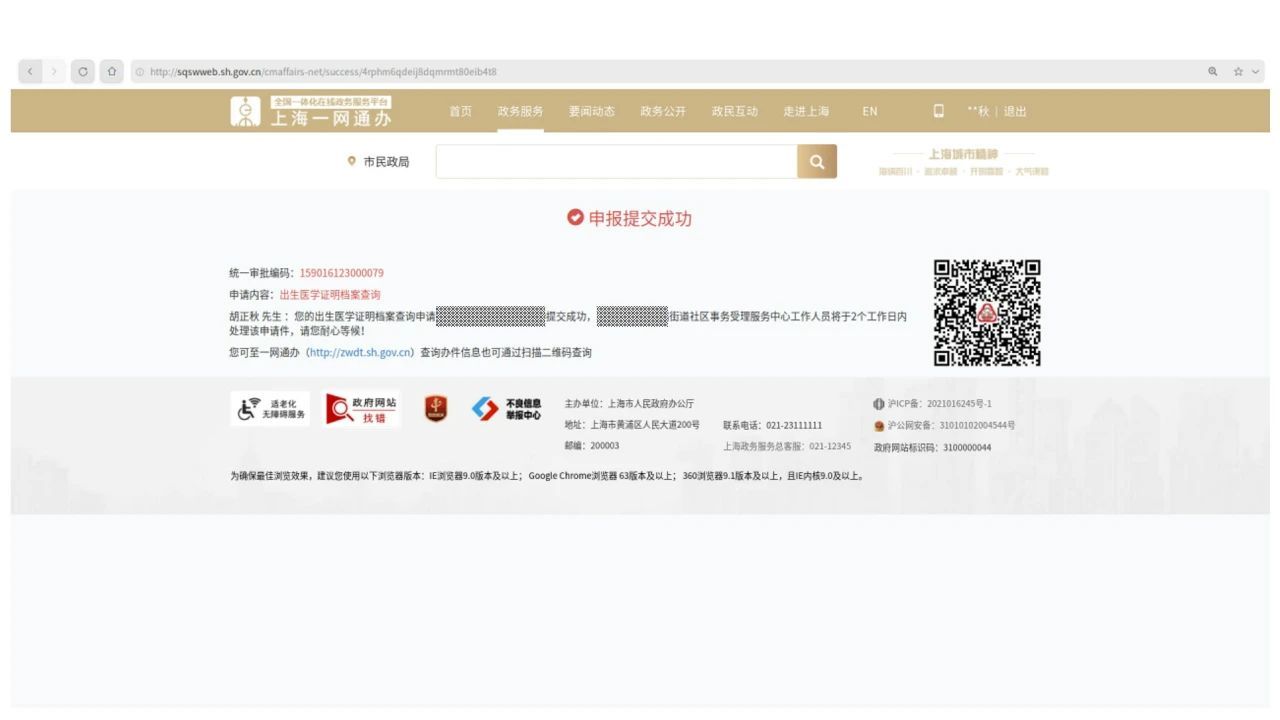Screen dimensions: 1280x720
Task: Open the 政务公开 navigation item
Action: (663, 111)
